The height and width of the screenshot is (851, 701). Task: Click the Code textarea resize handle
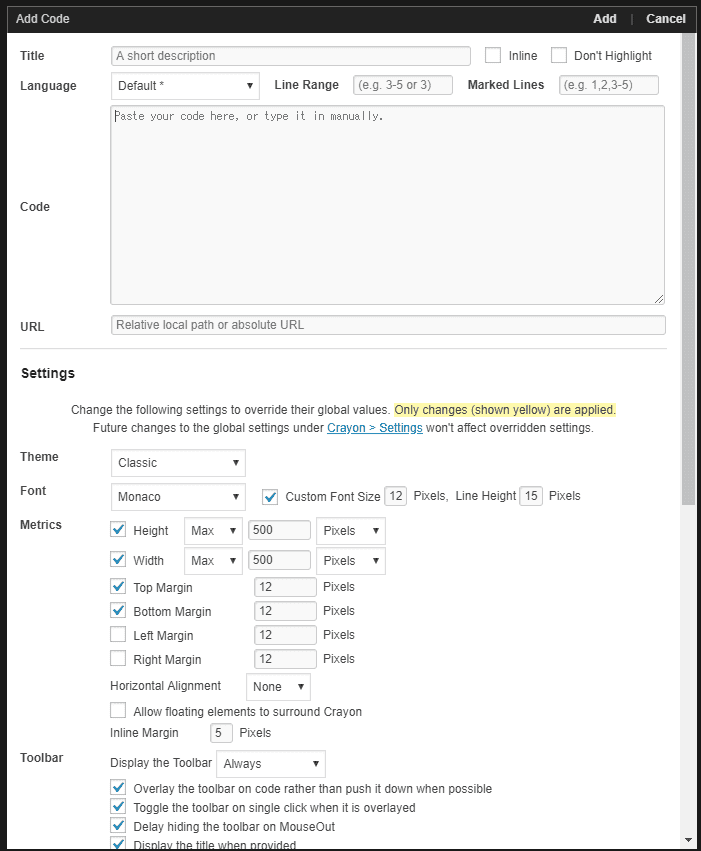[659, 299]
